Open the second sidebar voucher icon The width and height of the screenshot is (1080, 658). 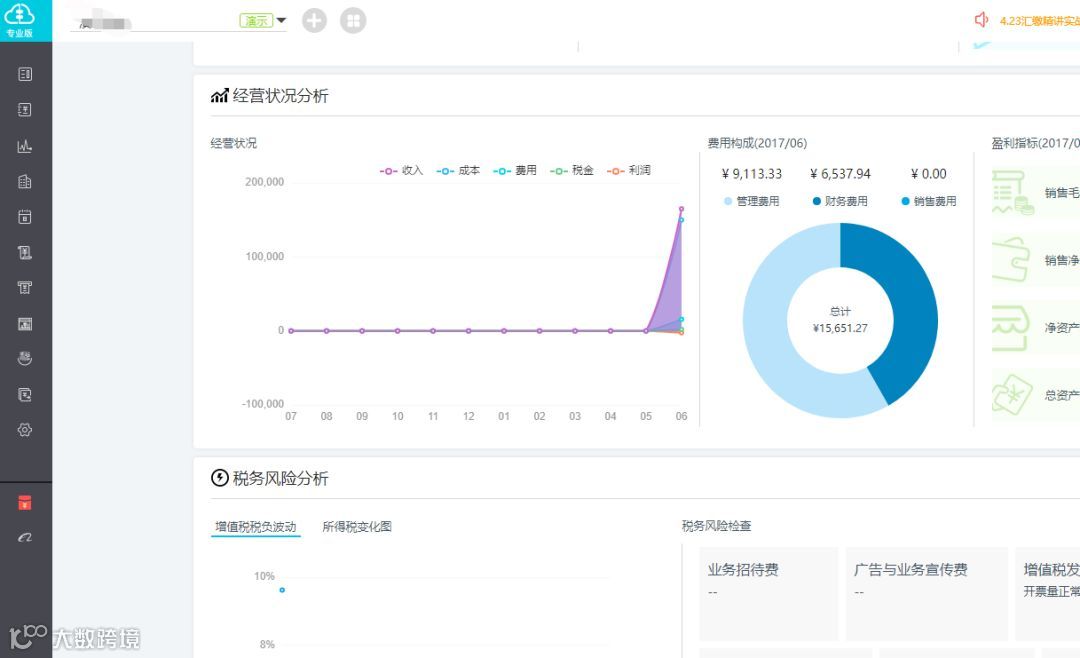(25, 110)
